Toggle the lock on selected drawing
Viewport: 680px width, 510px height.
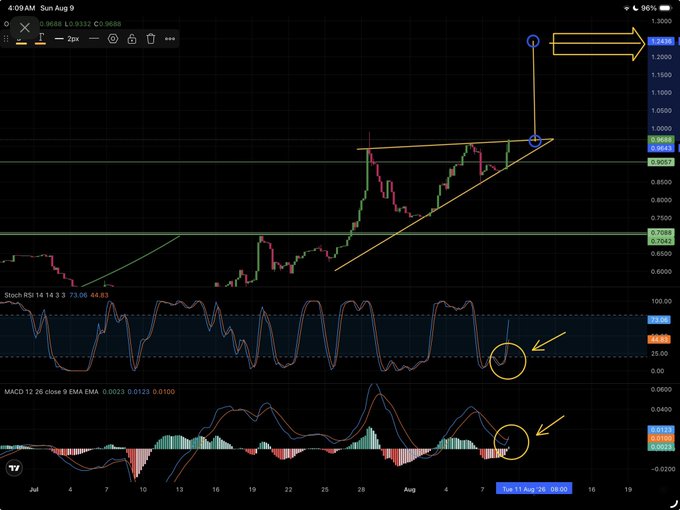coord(132,39)
